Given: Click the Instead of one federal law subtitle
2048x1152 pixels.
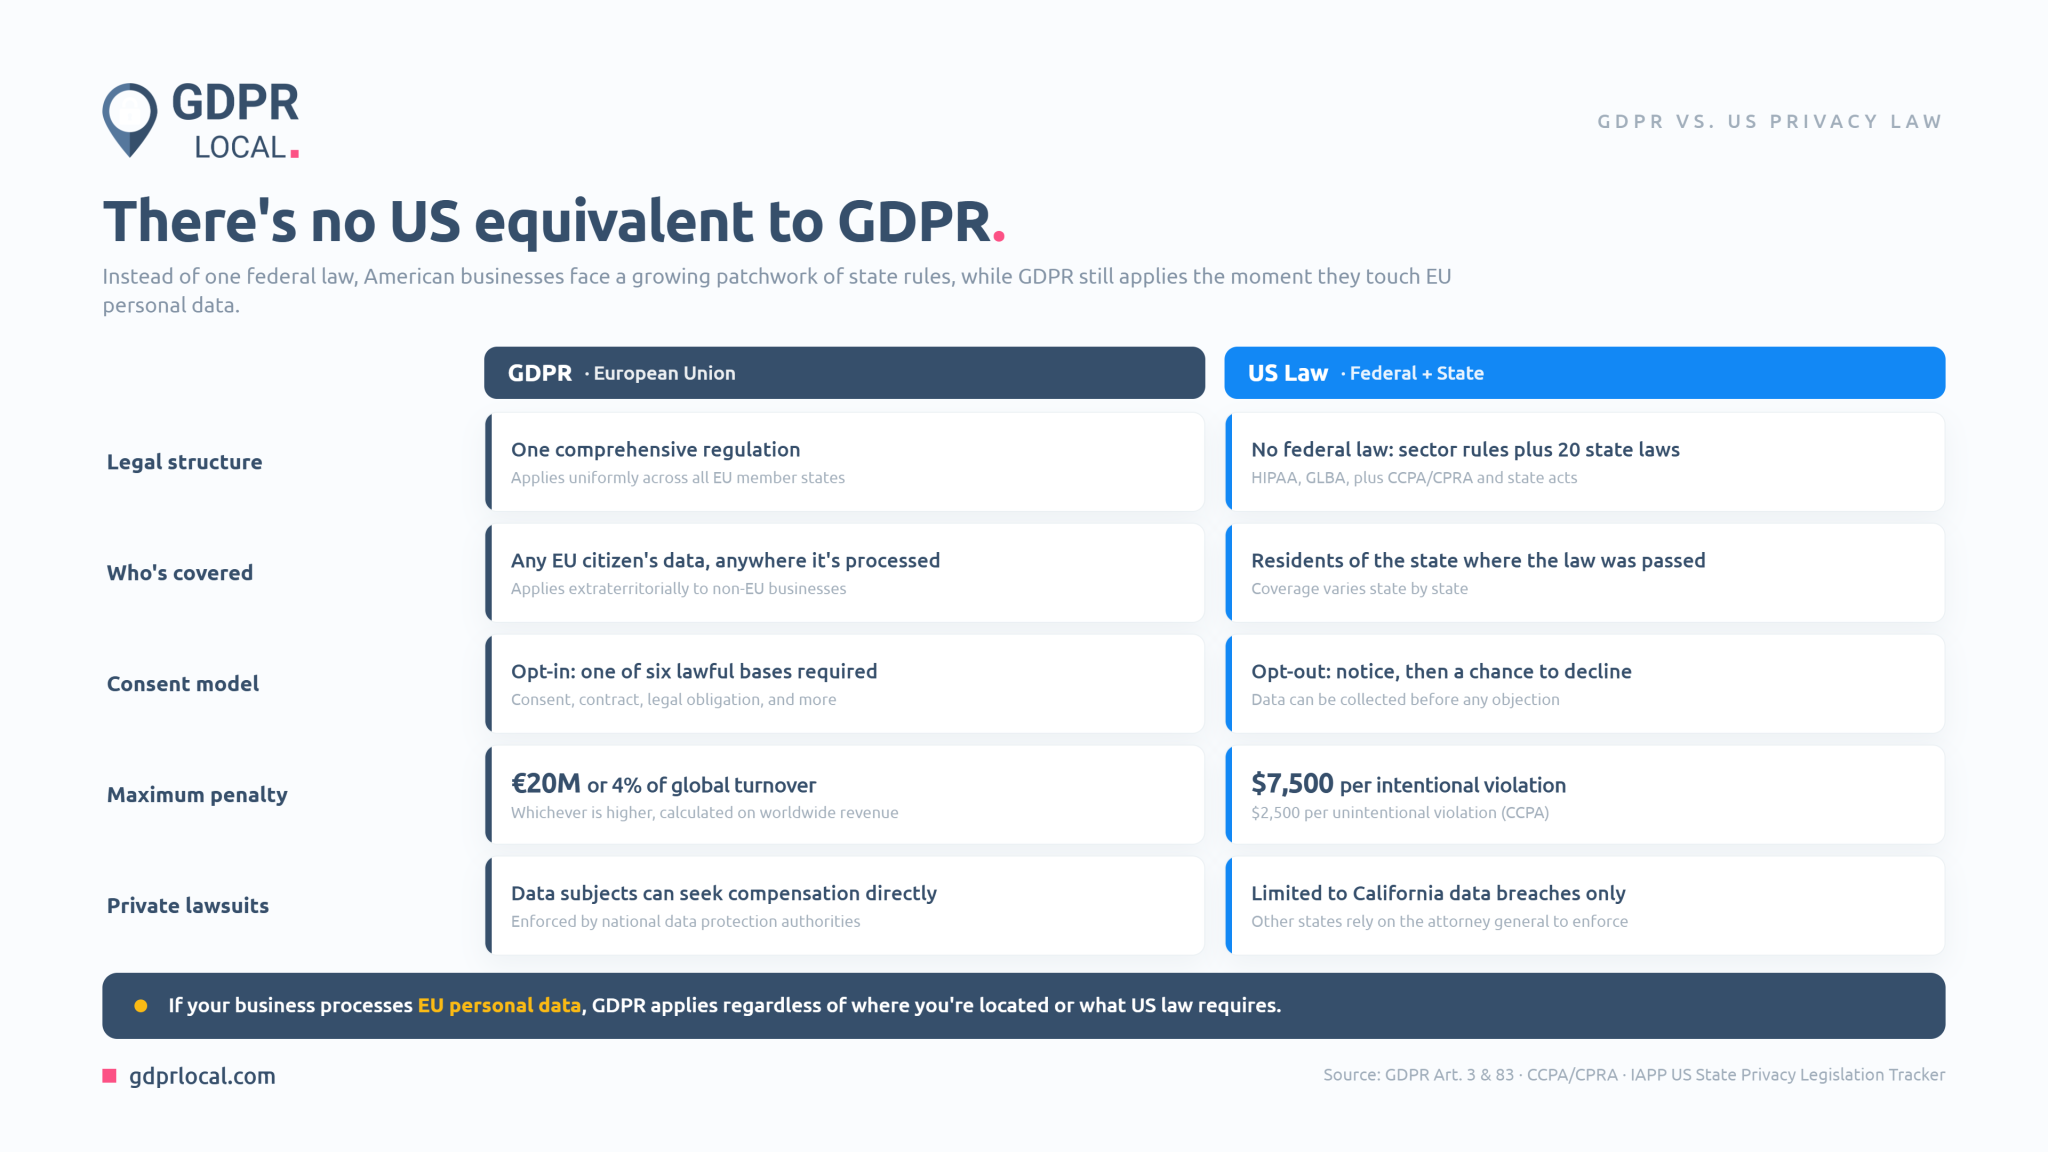Looking at the screenshot, I should [x=777, y=291].
